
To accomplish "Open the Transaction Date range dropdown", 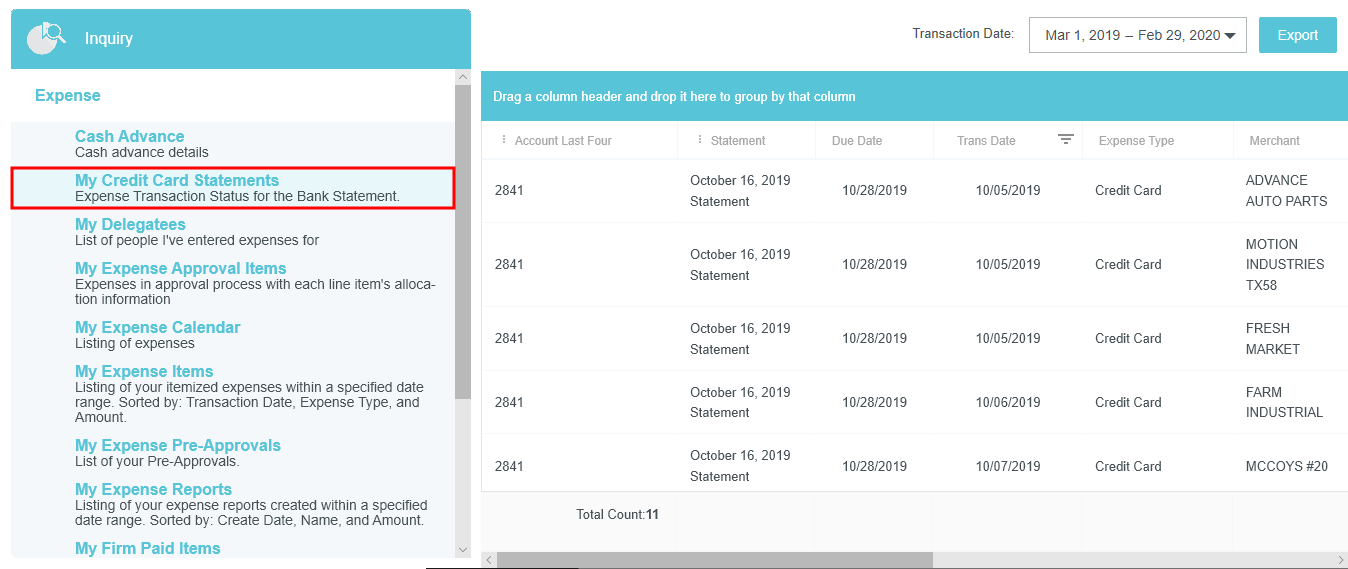I will pos(1137,35).
